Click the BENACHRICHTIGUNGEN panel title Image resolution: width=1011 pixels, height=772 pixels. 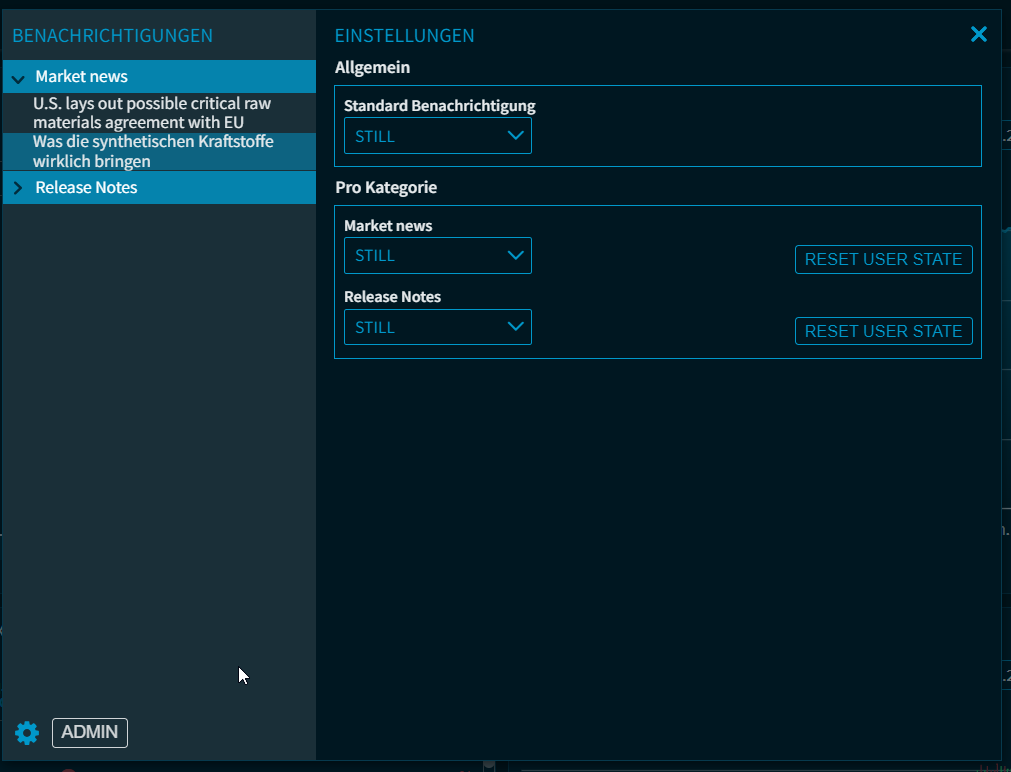(x=112, y=36)
